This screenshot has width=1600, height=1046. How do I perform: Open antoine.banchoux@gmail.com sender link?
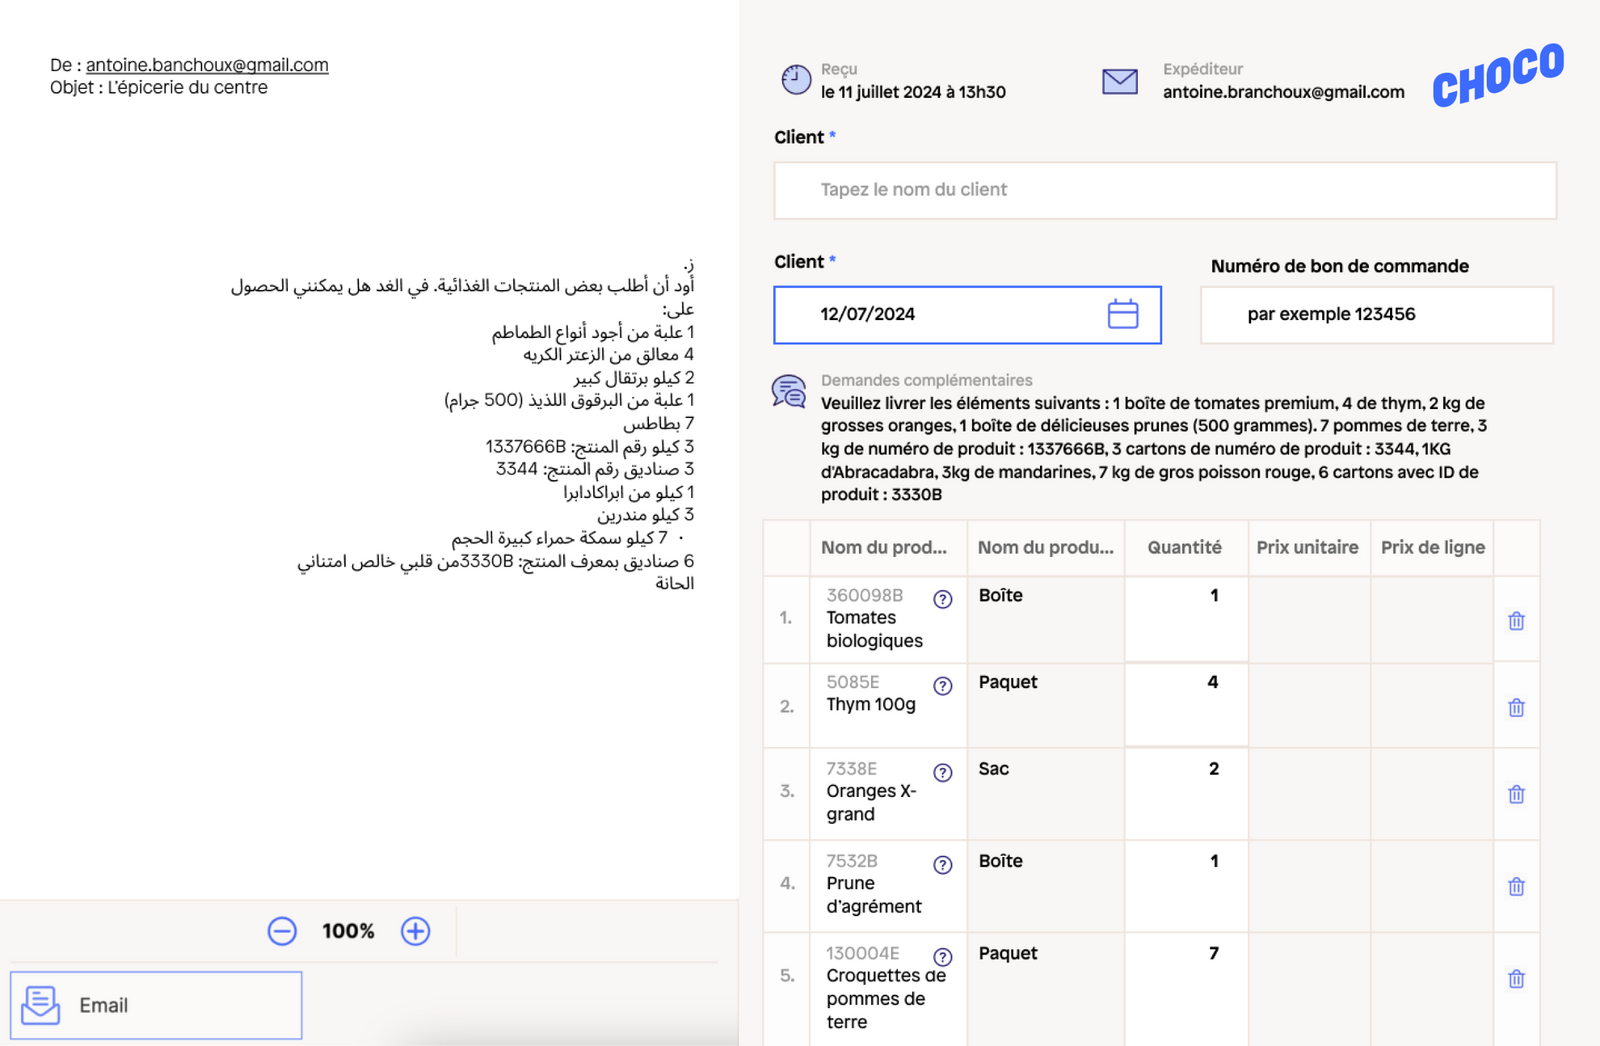point(207,65)
